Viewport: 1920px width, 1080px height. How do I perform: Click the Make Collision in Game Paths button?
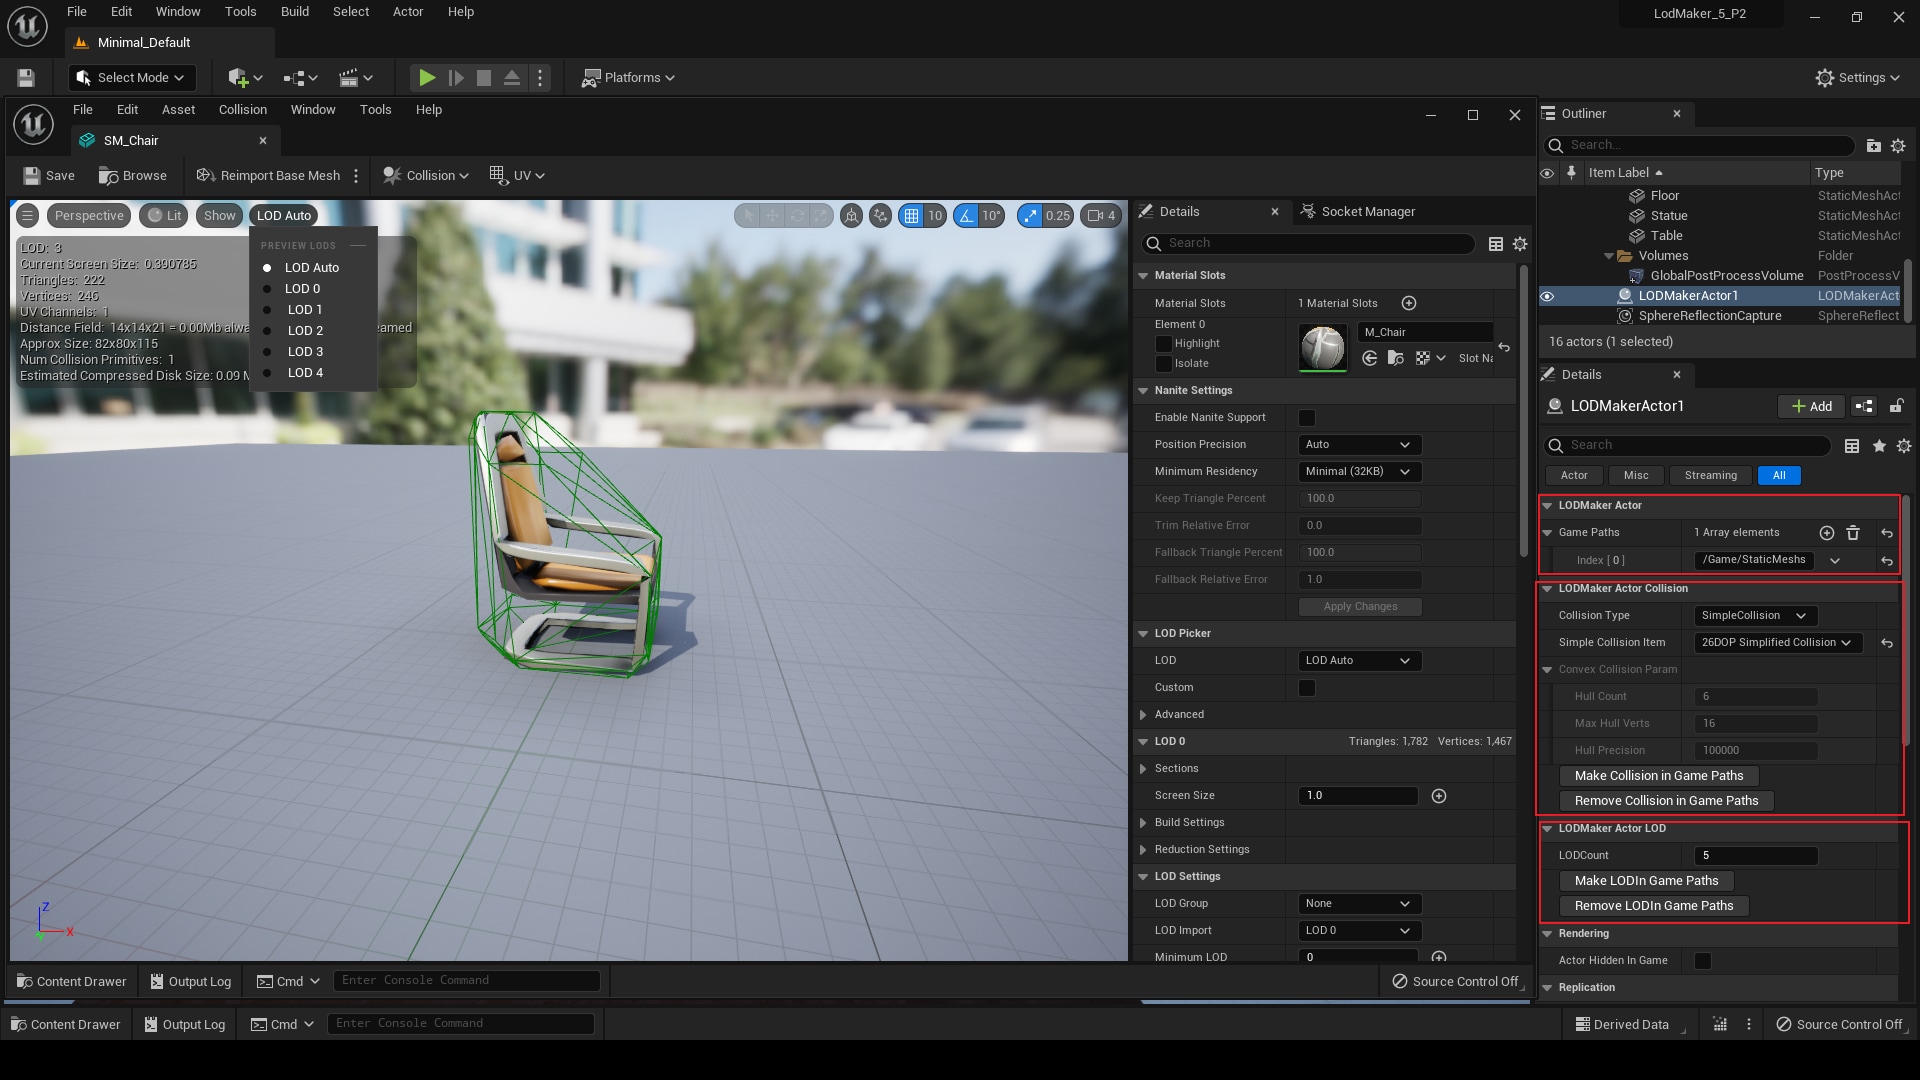pos(1658,775)
